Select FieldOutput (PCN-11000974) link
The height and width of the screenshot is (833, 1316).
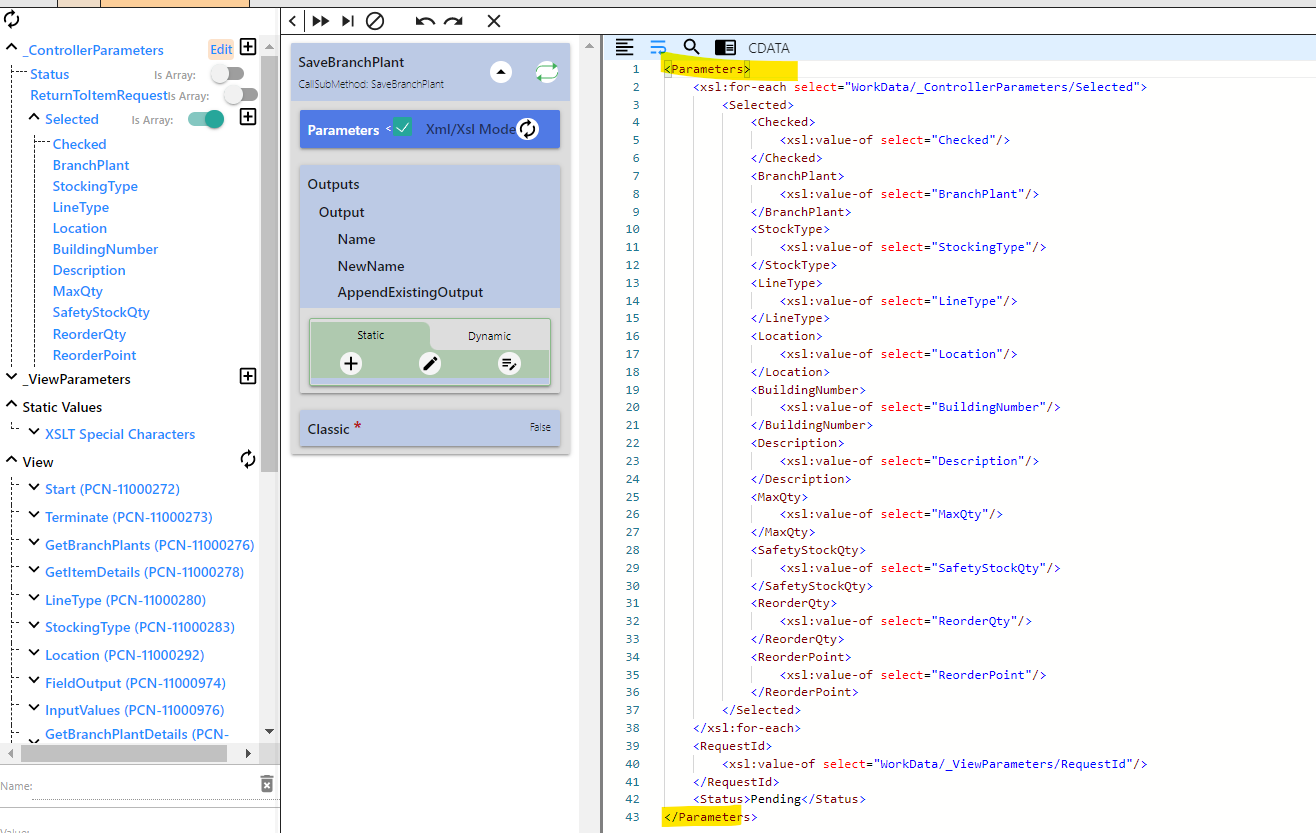135,683
